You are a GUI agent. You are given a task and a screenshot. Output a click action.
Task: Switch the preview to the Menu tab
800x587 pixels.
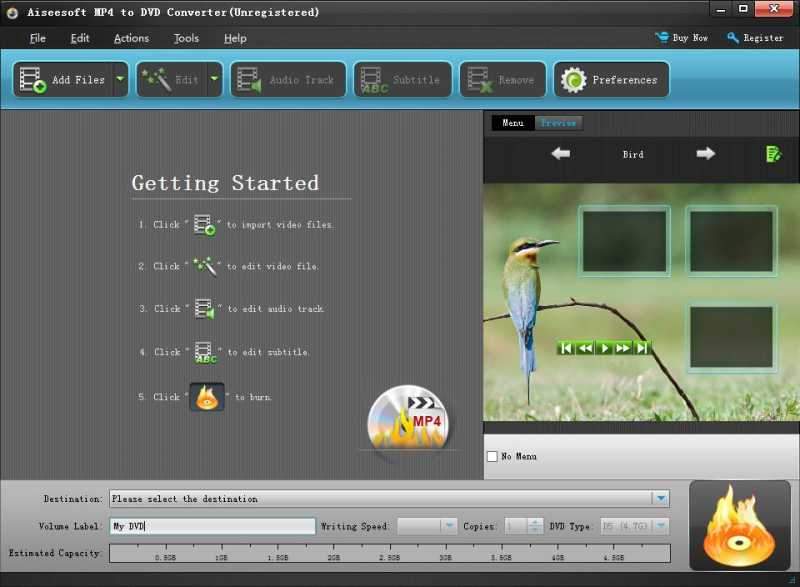[x=513, y=122]
